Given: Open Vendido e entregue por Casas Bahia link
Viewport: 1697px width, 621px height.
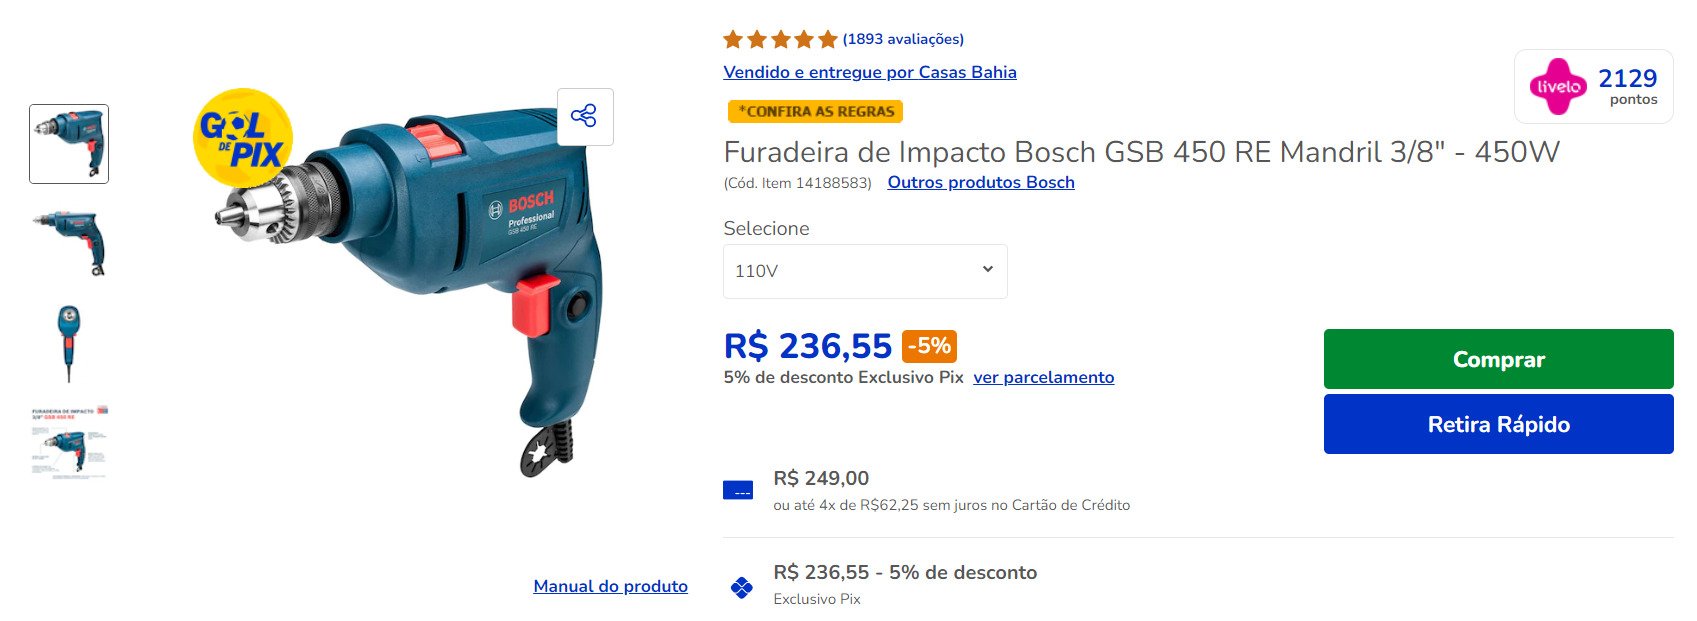Looking at the screenshot, I should coord(870,72).
